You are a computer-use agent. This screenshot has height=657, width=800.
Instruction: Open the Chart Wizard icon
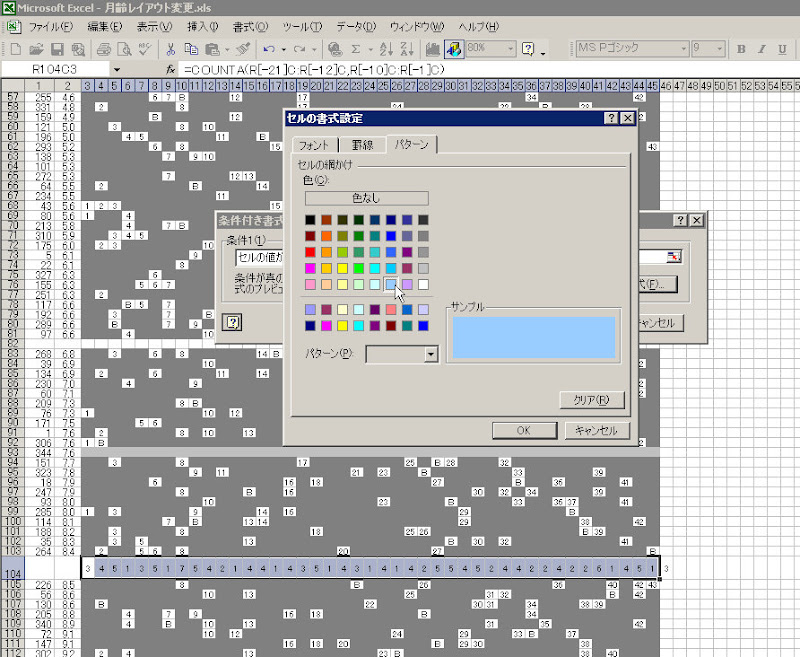pos(433,49)
